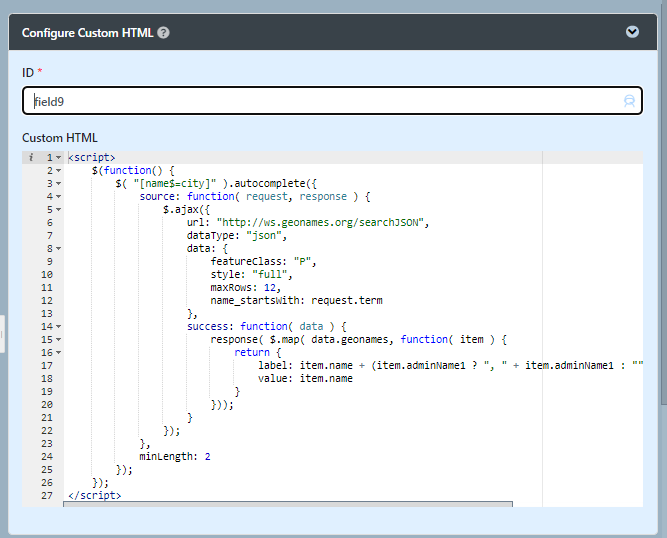
Task: Click the horizontal scrollbar under the code editor
Action: [x=288, y=503]
